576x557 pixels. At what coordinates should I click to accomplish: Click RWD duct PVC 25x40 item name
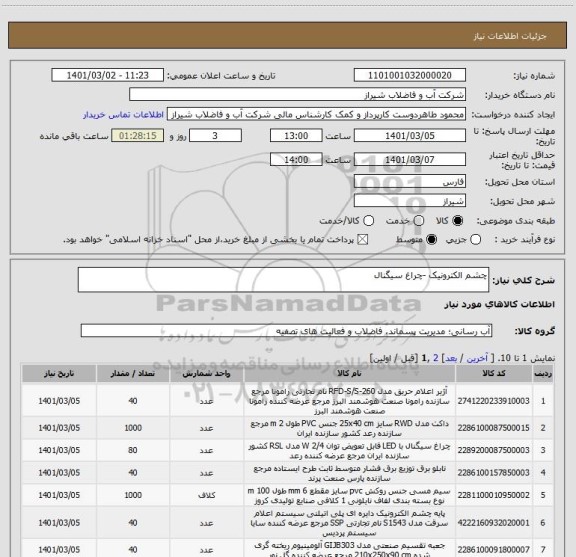click(x=349, y=428)
